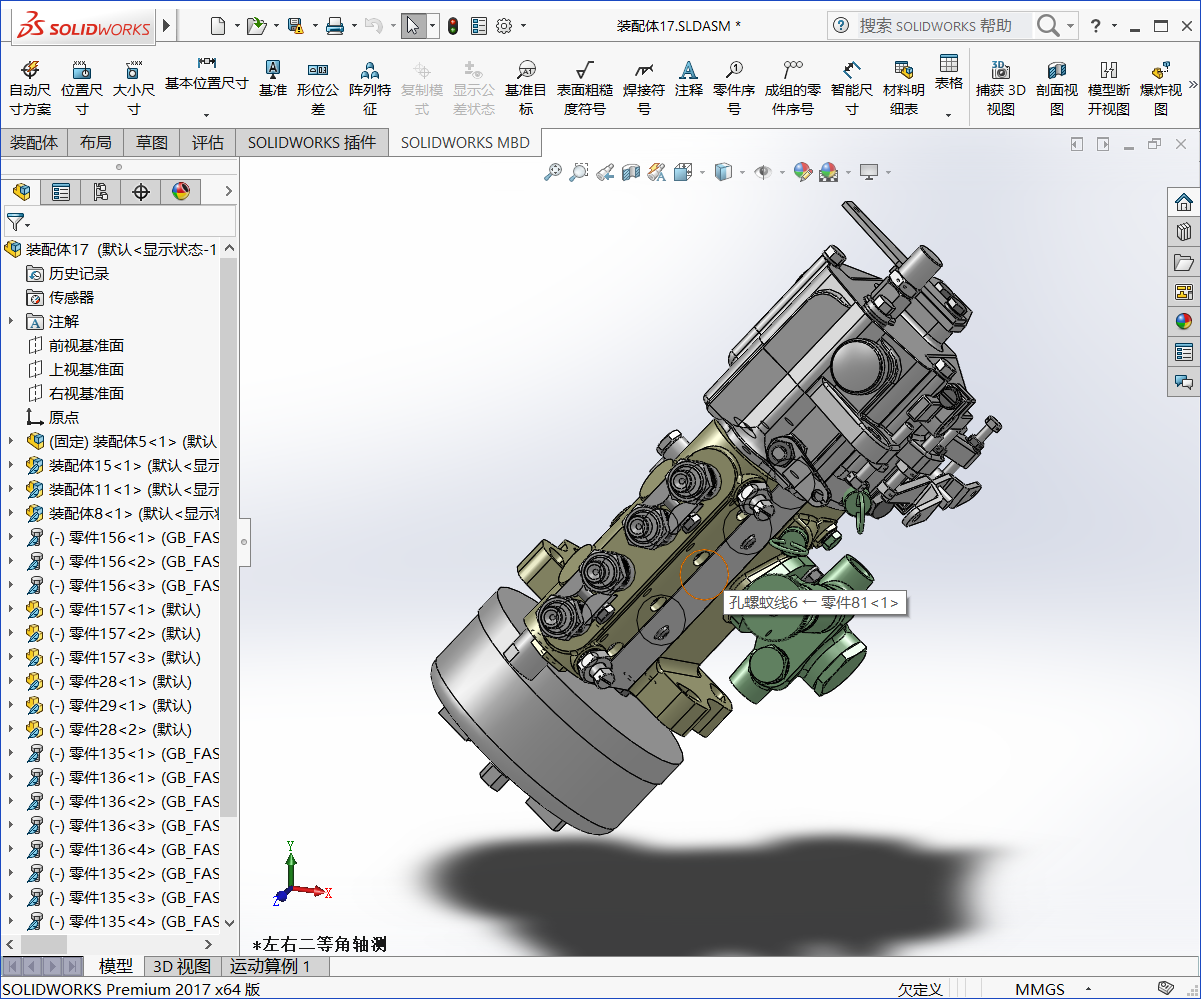Click the Zoom to Fit icon
Image resolution: width=1201 pixels, height=999 pixels.
553,172
